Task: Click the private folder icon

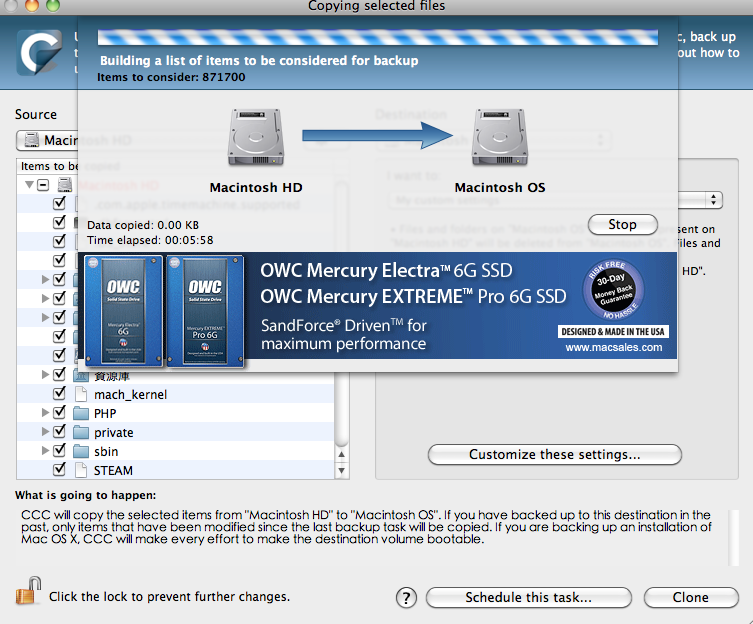Action: (x=81, y=432)
